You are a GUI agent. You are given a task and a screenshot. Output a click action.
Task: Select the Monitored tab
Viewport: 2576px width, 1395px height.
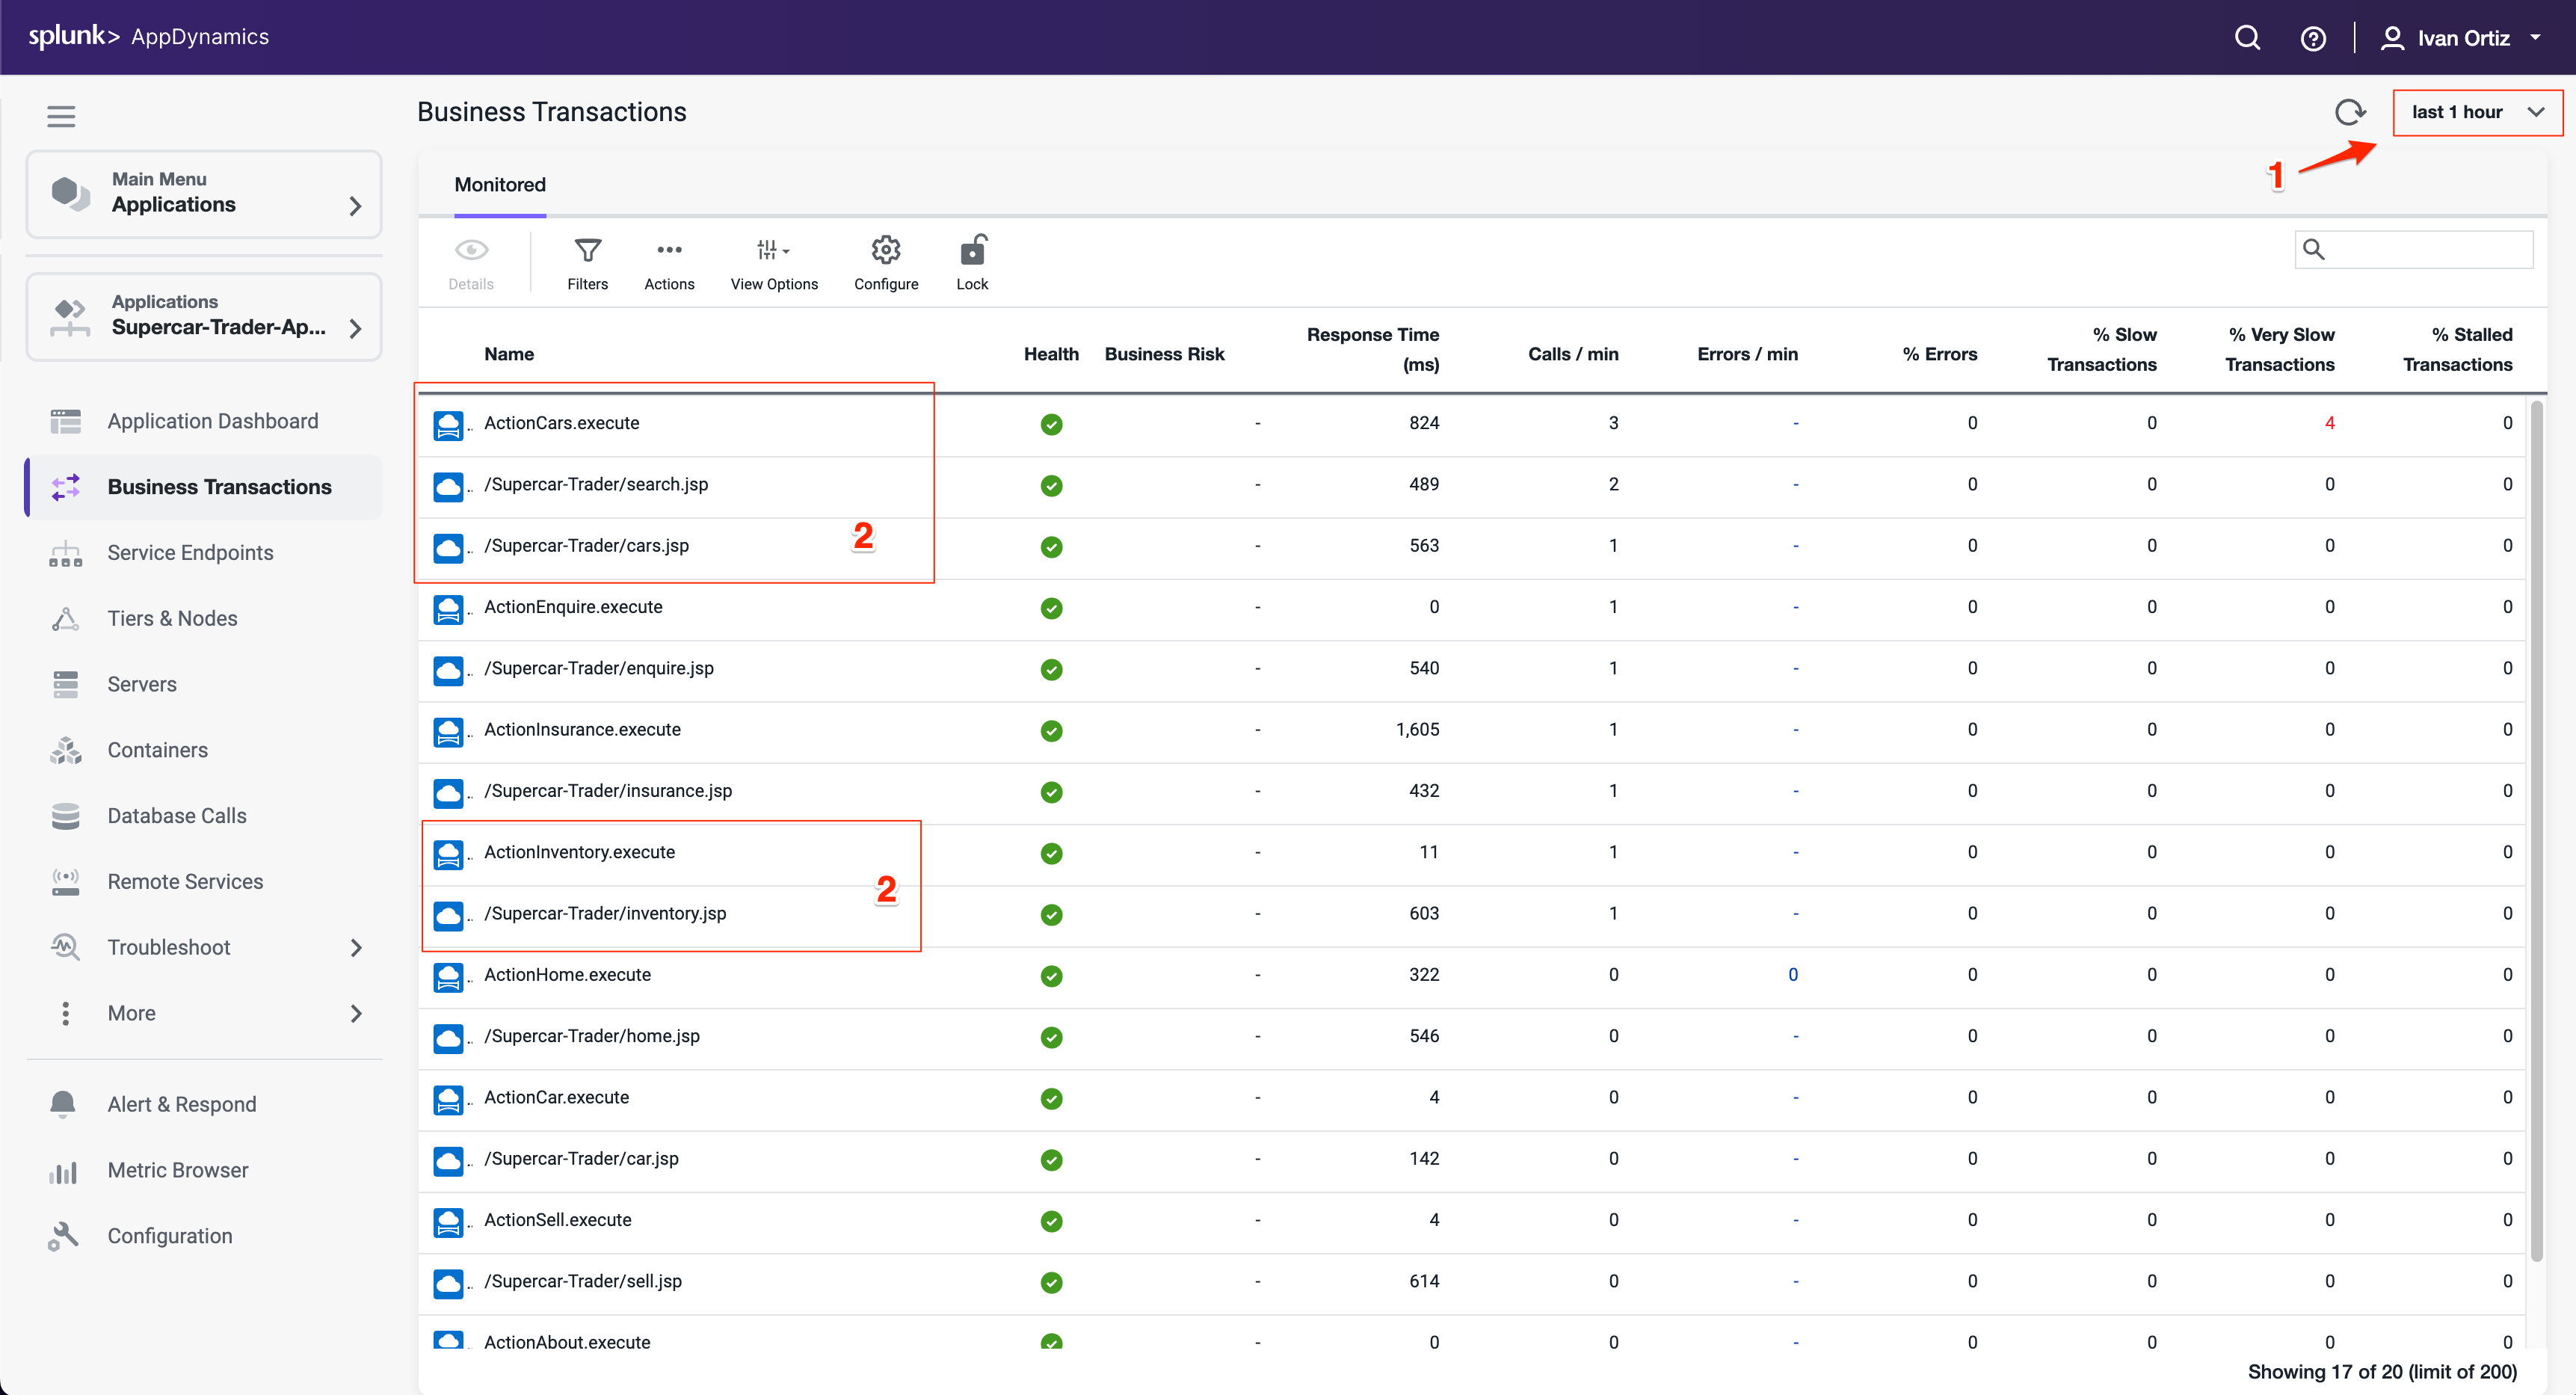pos(500,184)
